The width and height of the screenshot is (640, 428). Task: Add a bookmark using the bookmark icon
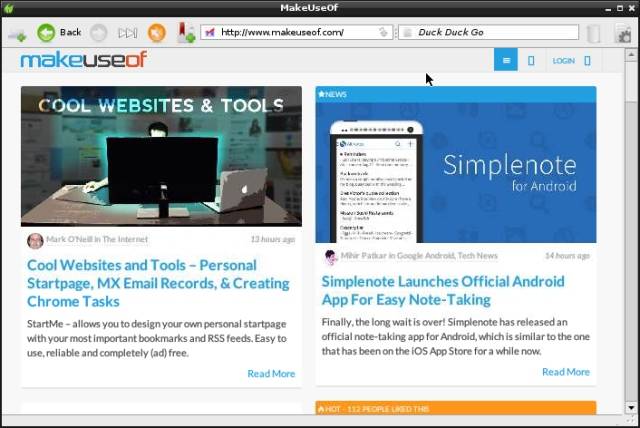[185, 33]
